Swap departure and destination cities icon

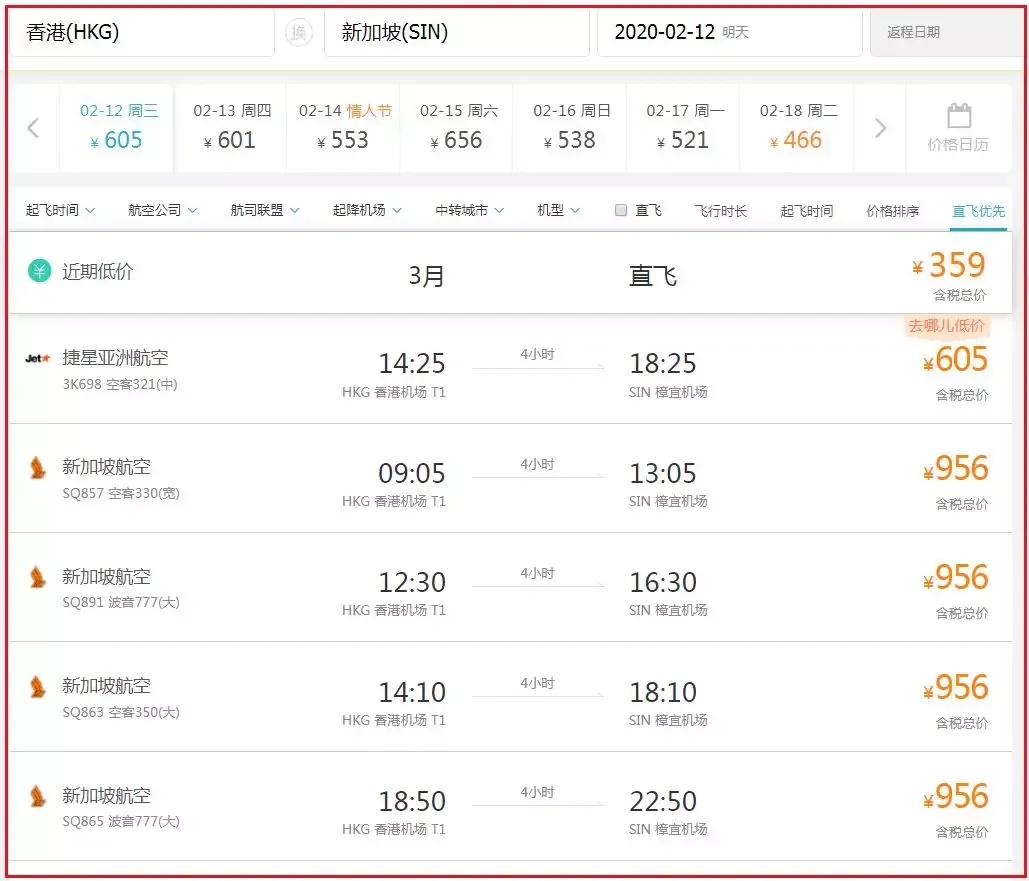coord(299,32)
